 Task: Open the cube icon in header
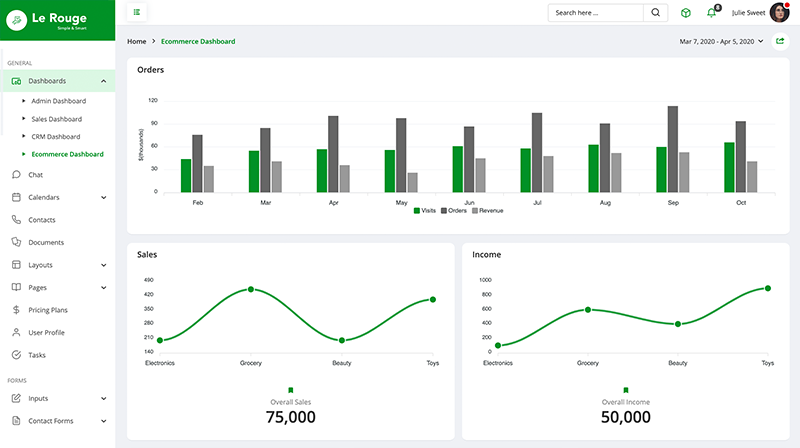point(686,13)
